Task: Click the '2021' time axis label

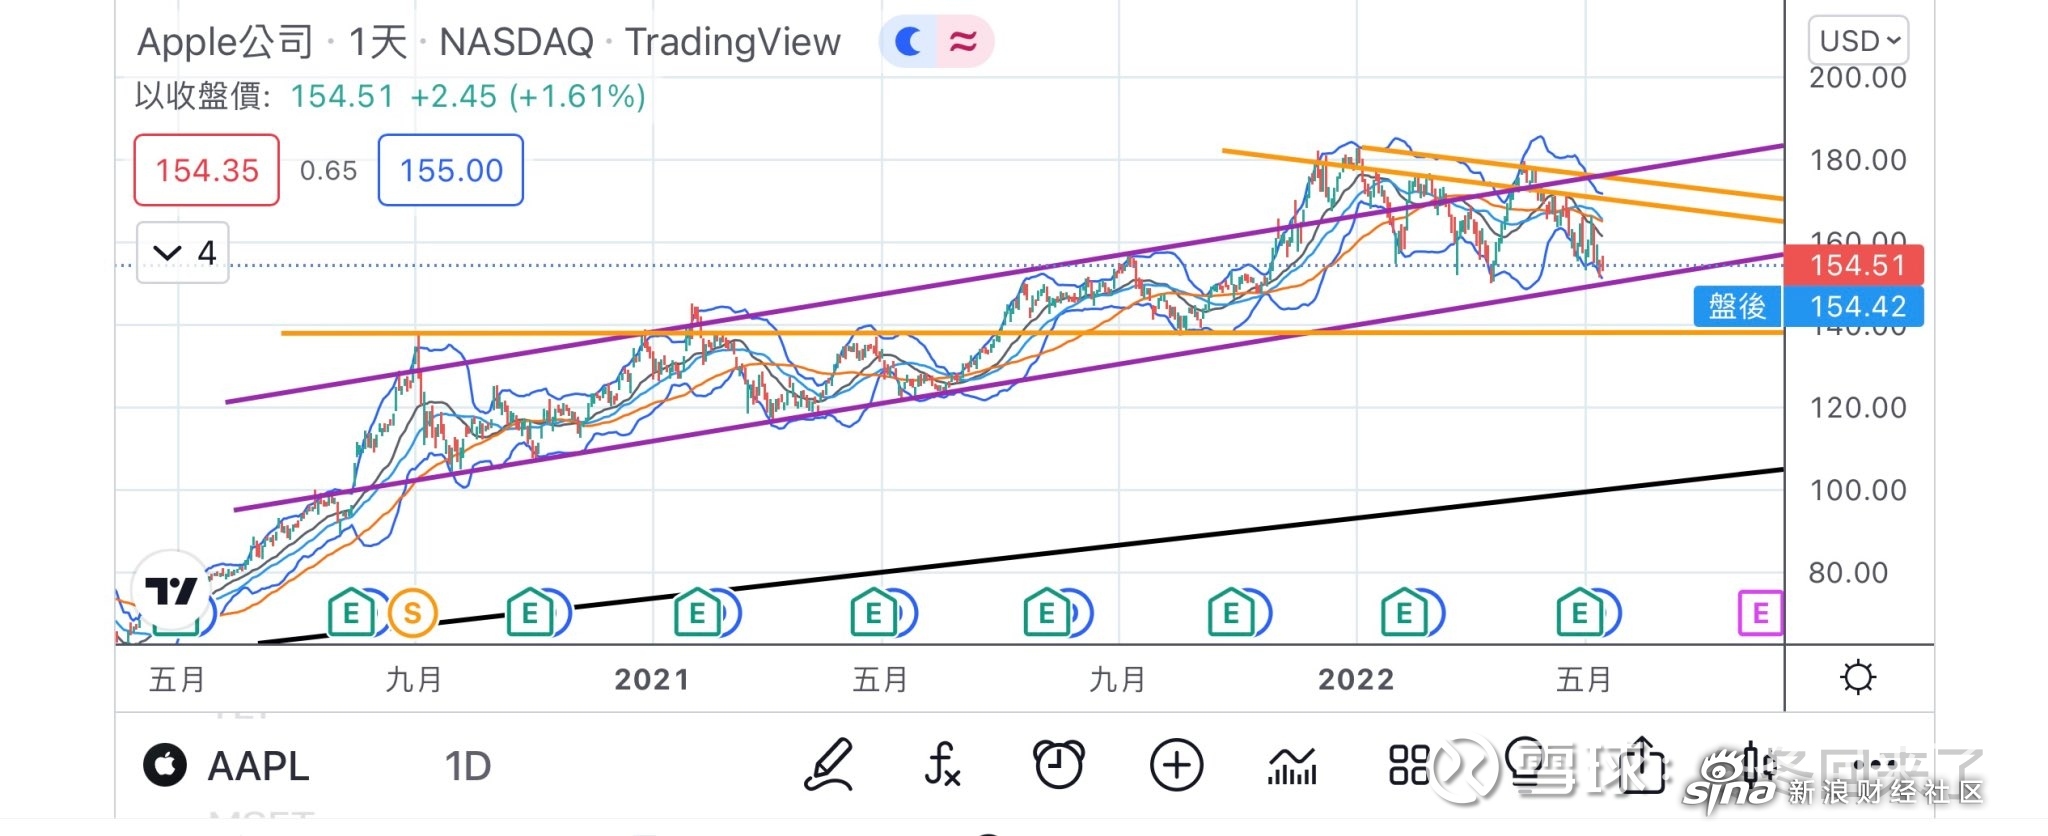Action: [x=652, y=680]
